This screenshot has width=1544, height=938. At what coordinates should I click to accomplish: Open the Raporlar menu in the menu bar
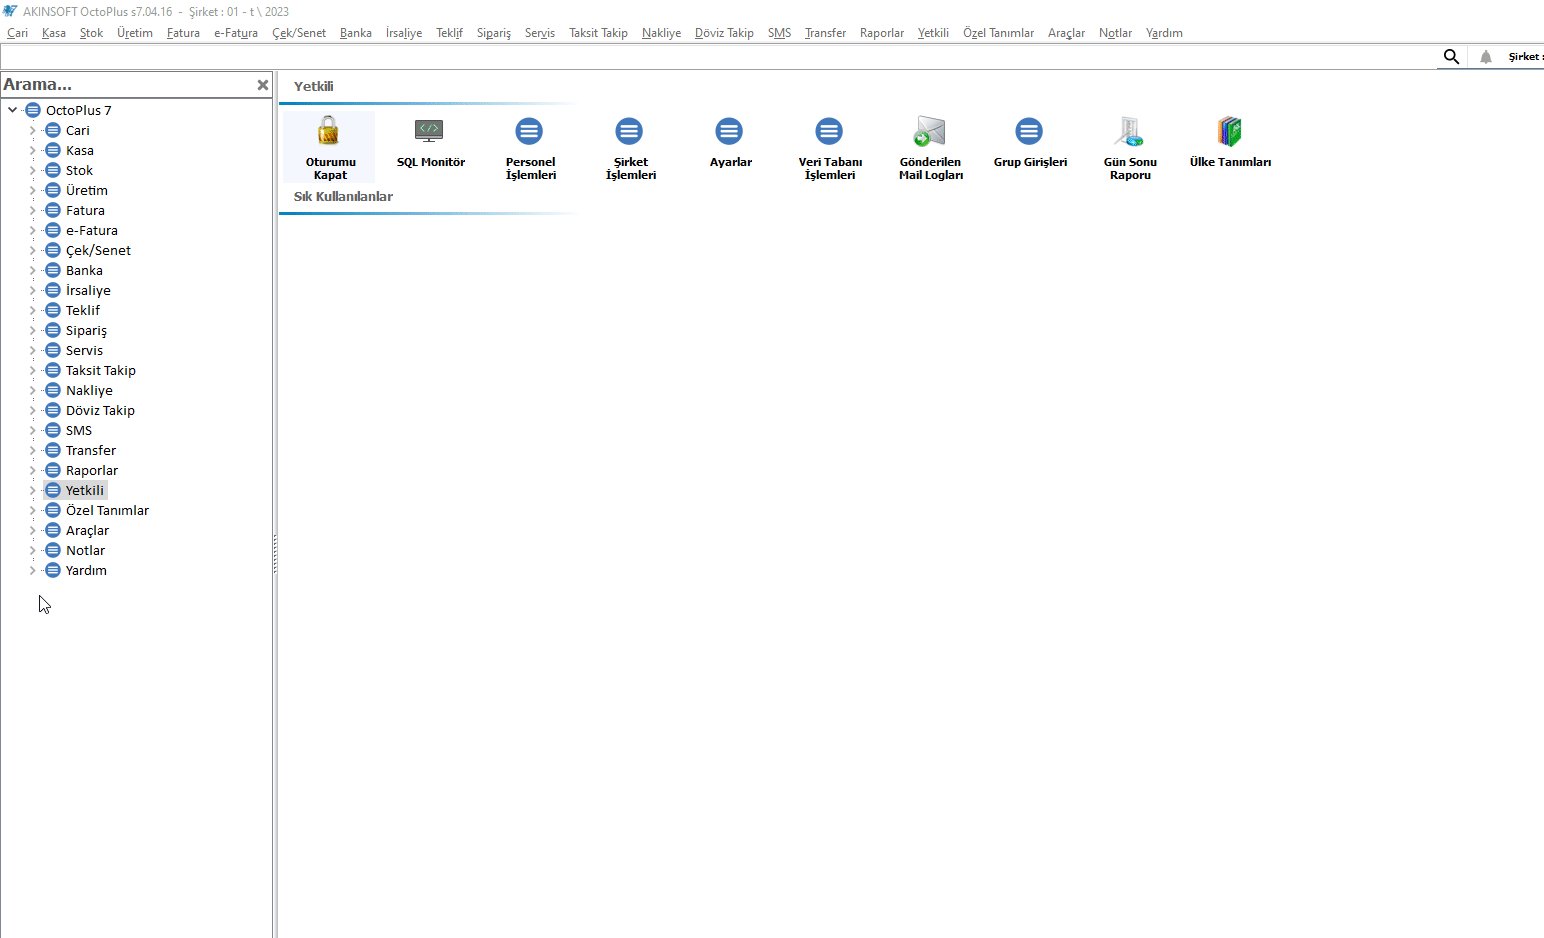[x=882, y=33]
